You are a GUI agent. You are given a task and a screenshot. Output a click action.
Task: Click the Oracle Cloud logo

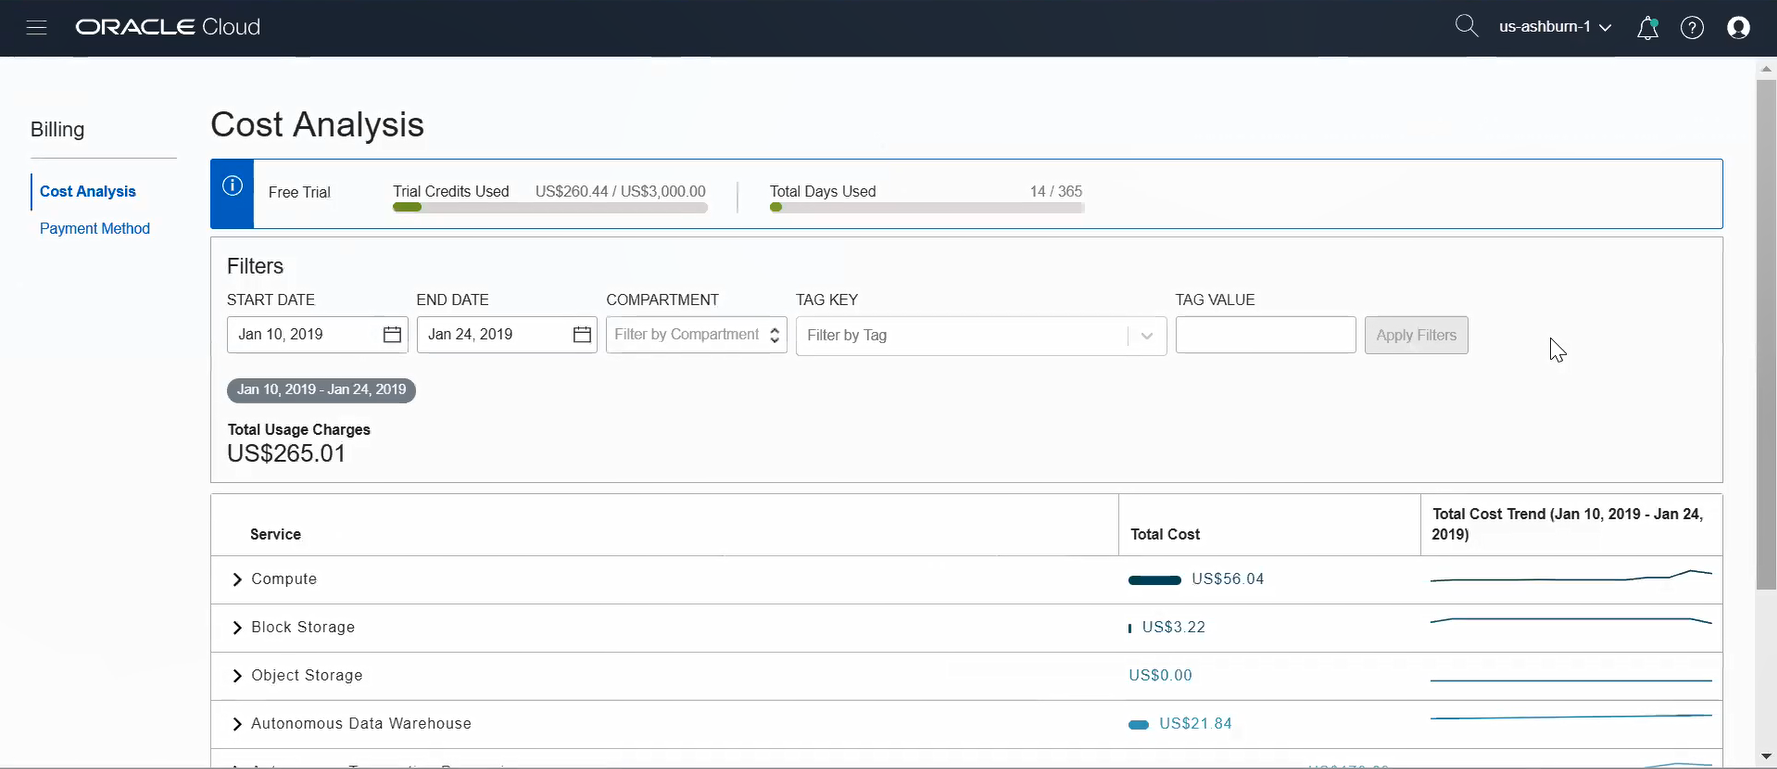coord(168,27)
